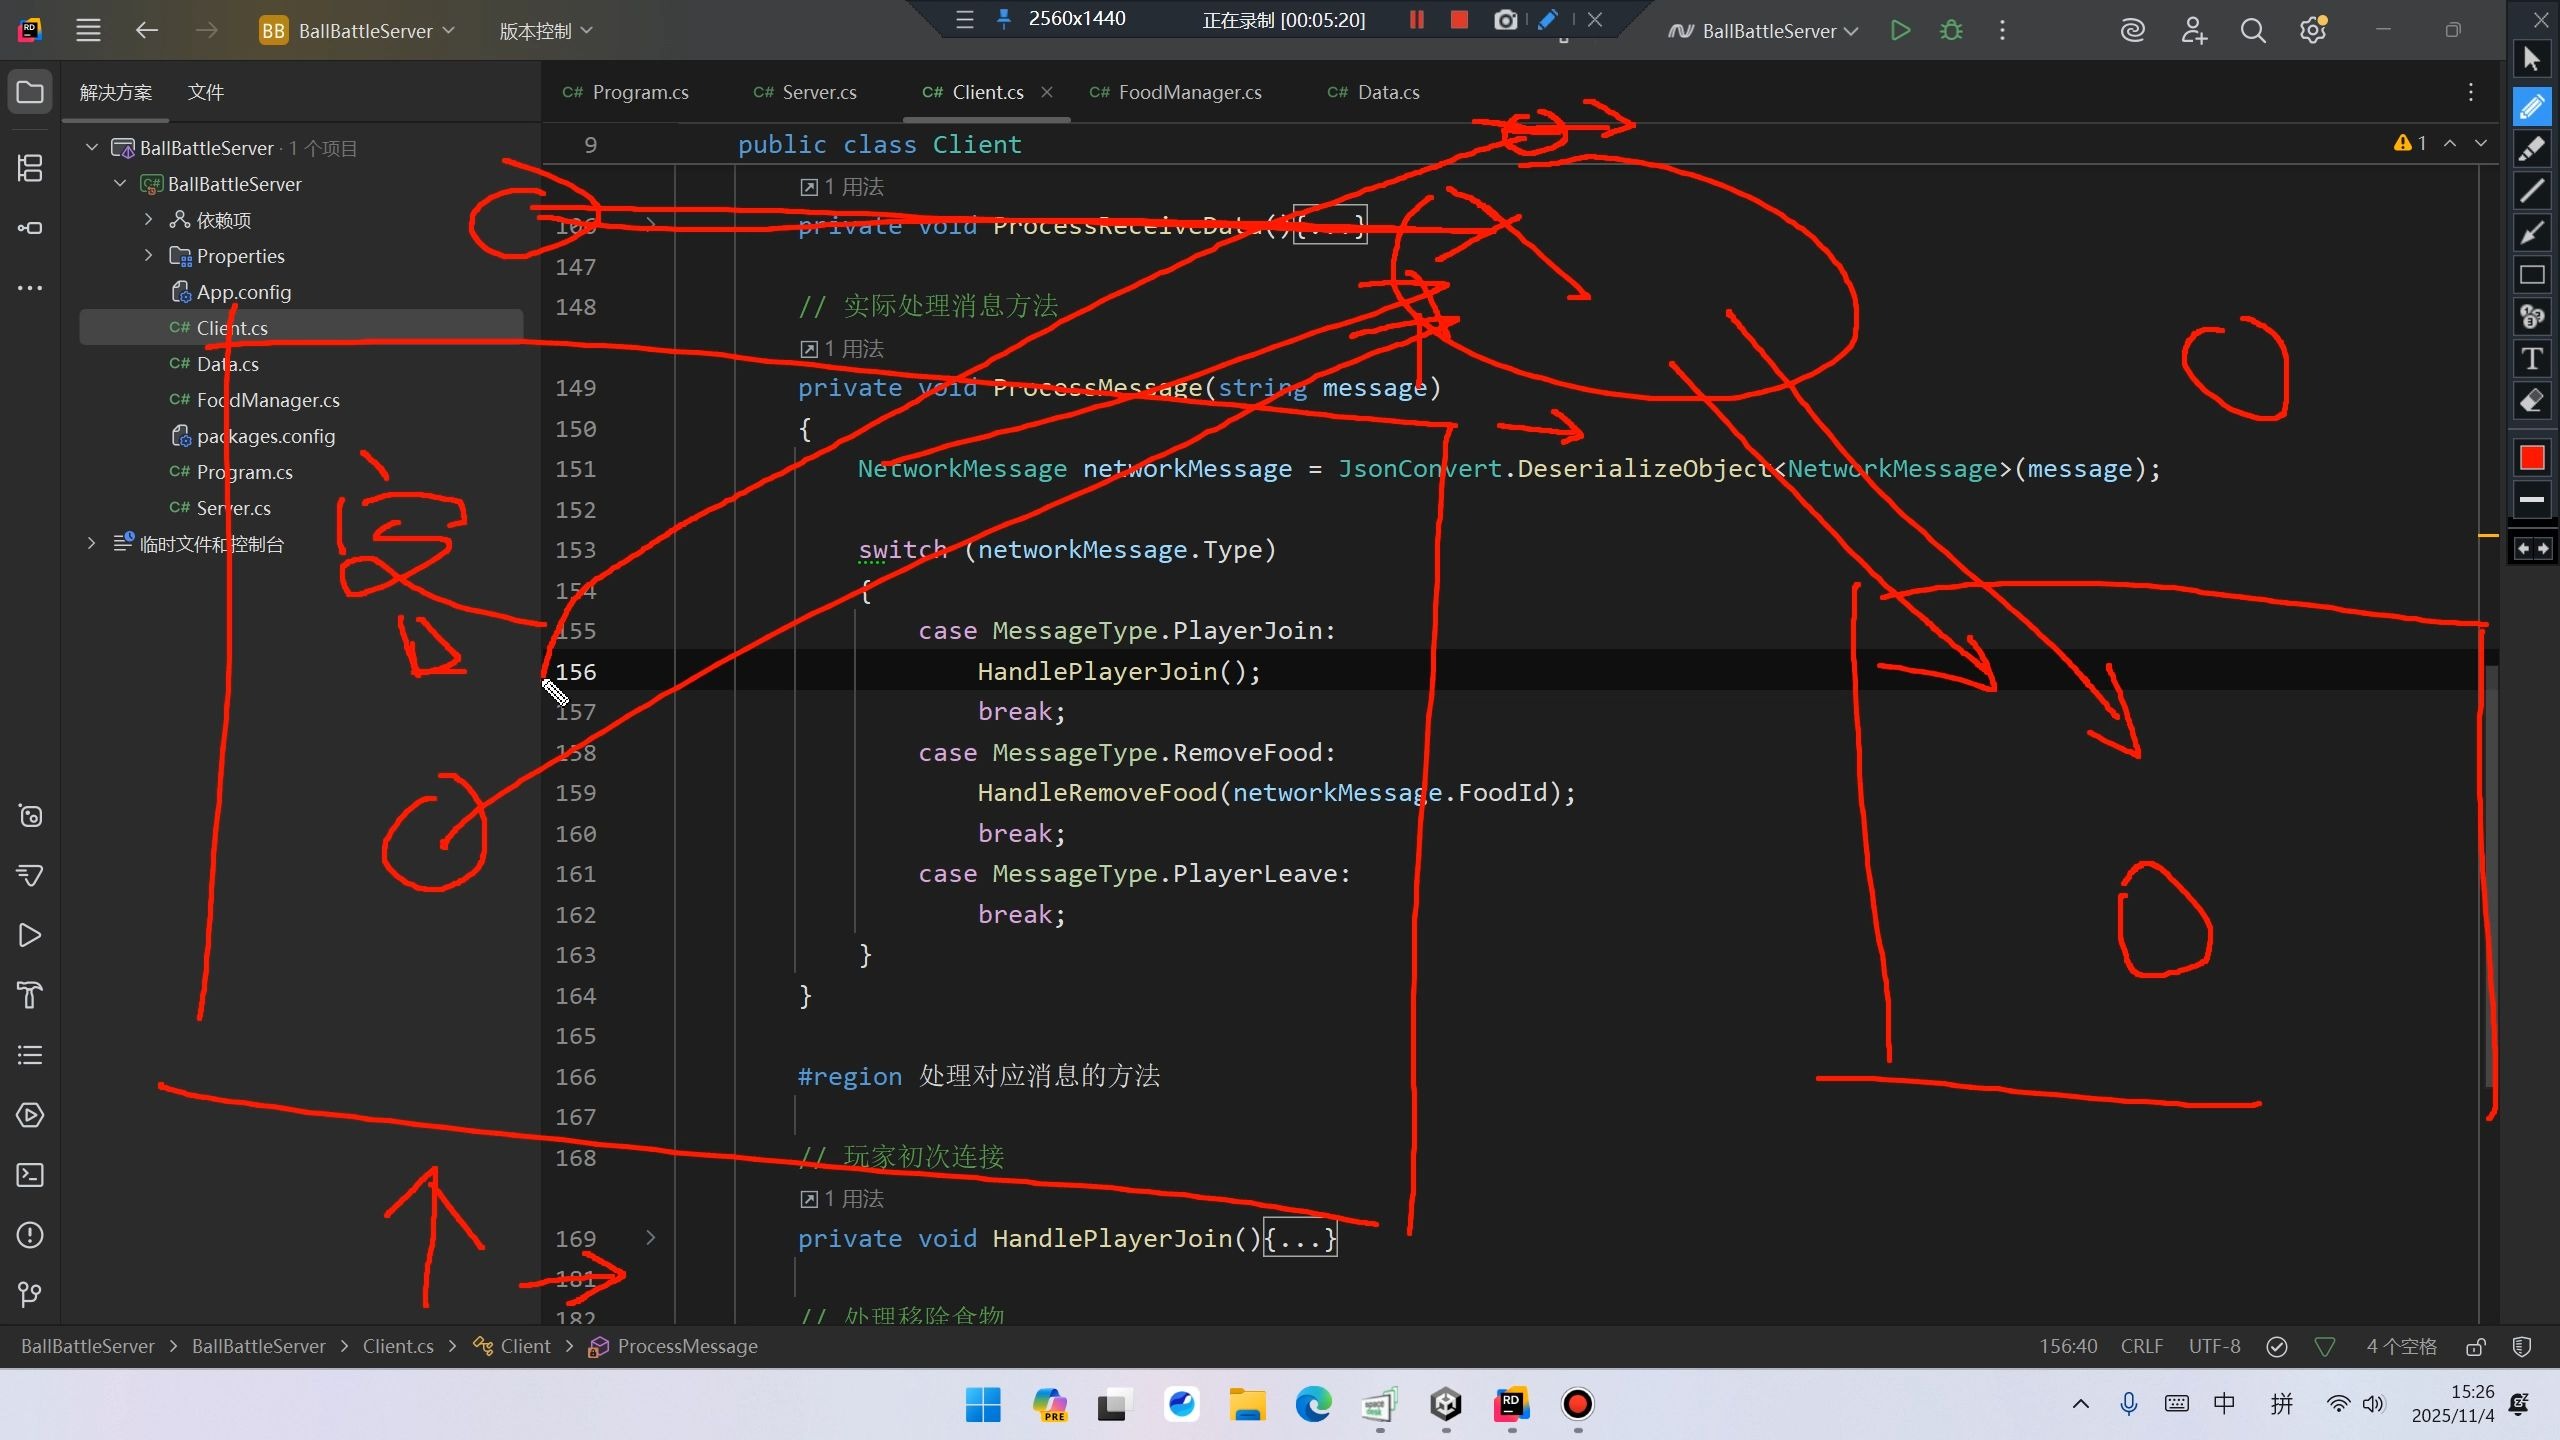
Task: Switch to the FoodManager.cs tab
Action: pyautogui.click(x=1189, y=92)
